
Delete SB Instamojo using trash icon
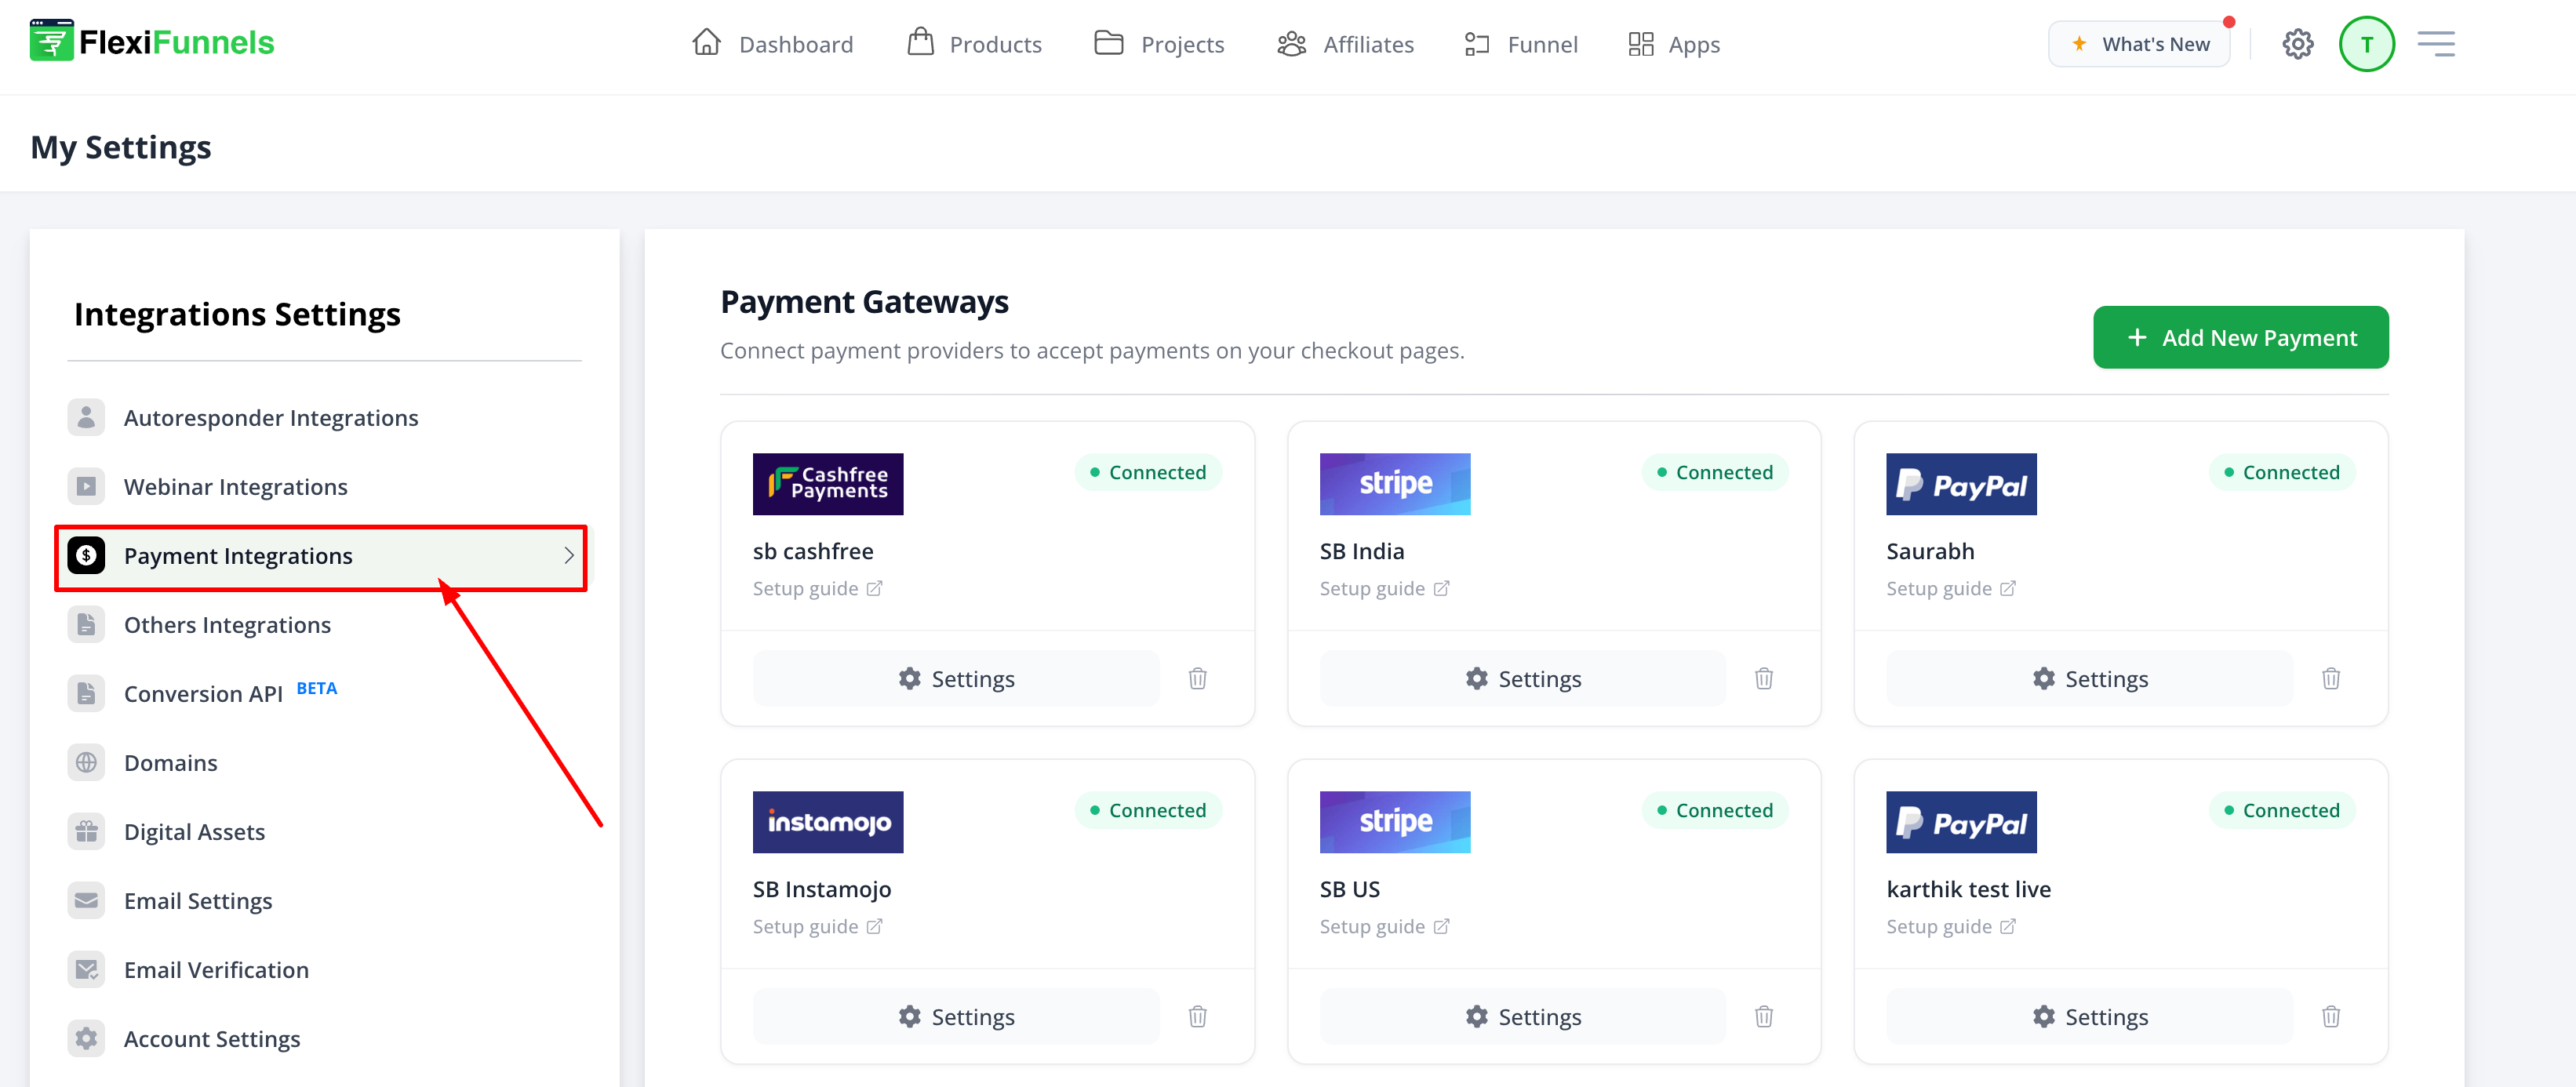tap(1197, 1017)
